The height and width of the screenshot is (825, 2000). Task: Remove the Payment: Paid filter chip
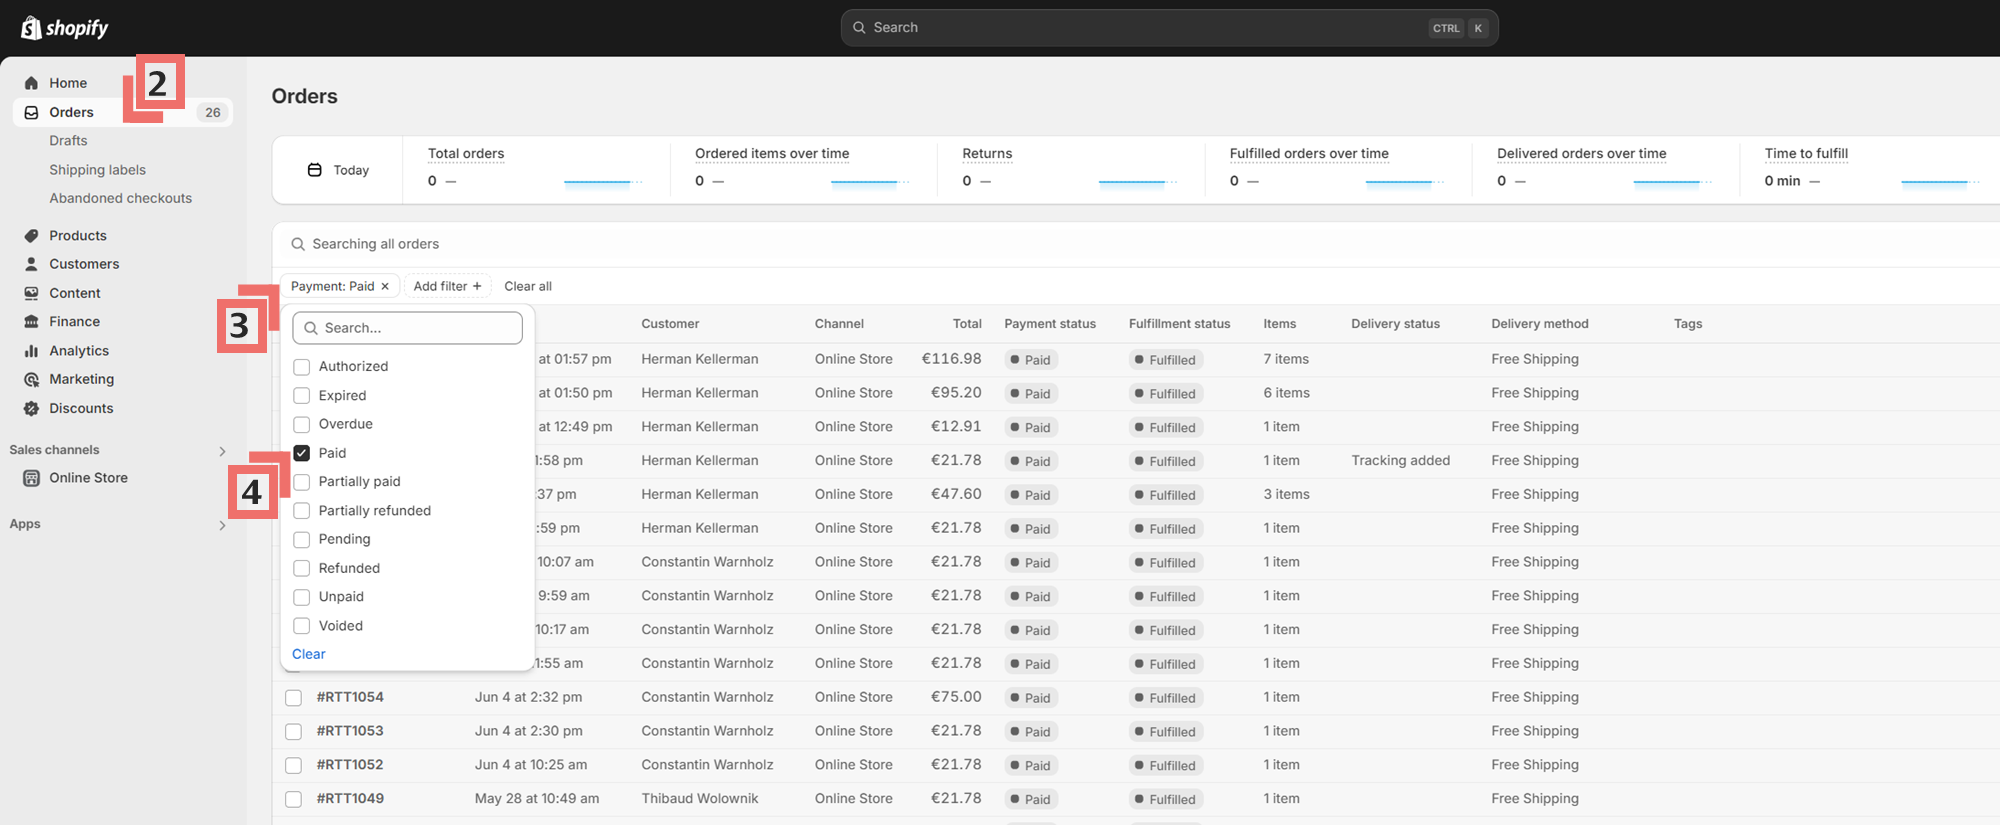pos(385,286)
